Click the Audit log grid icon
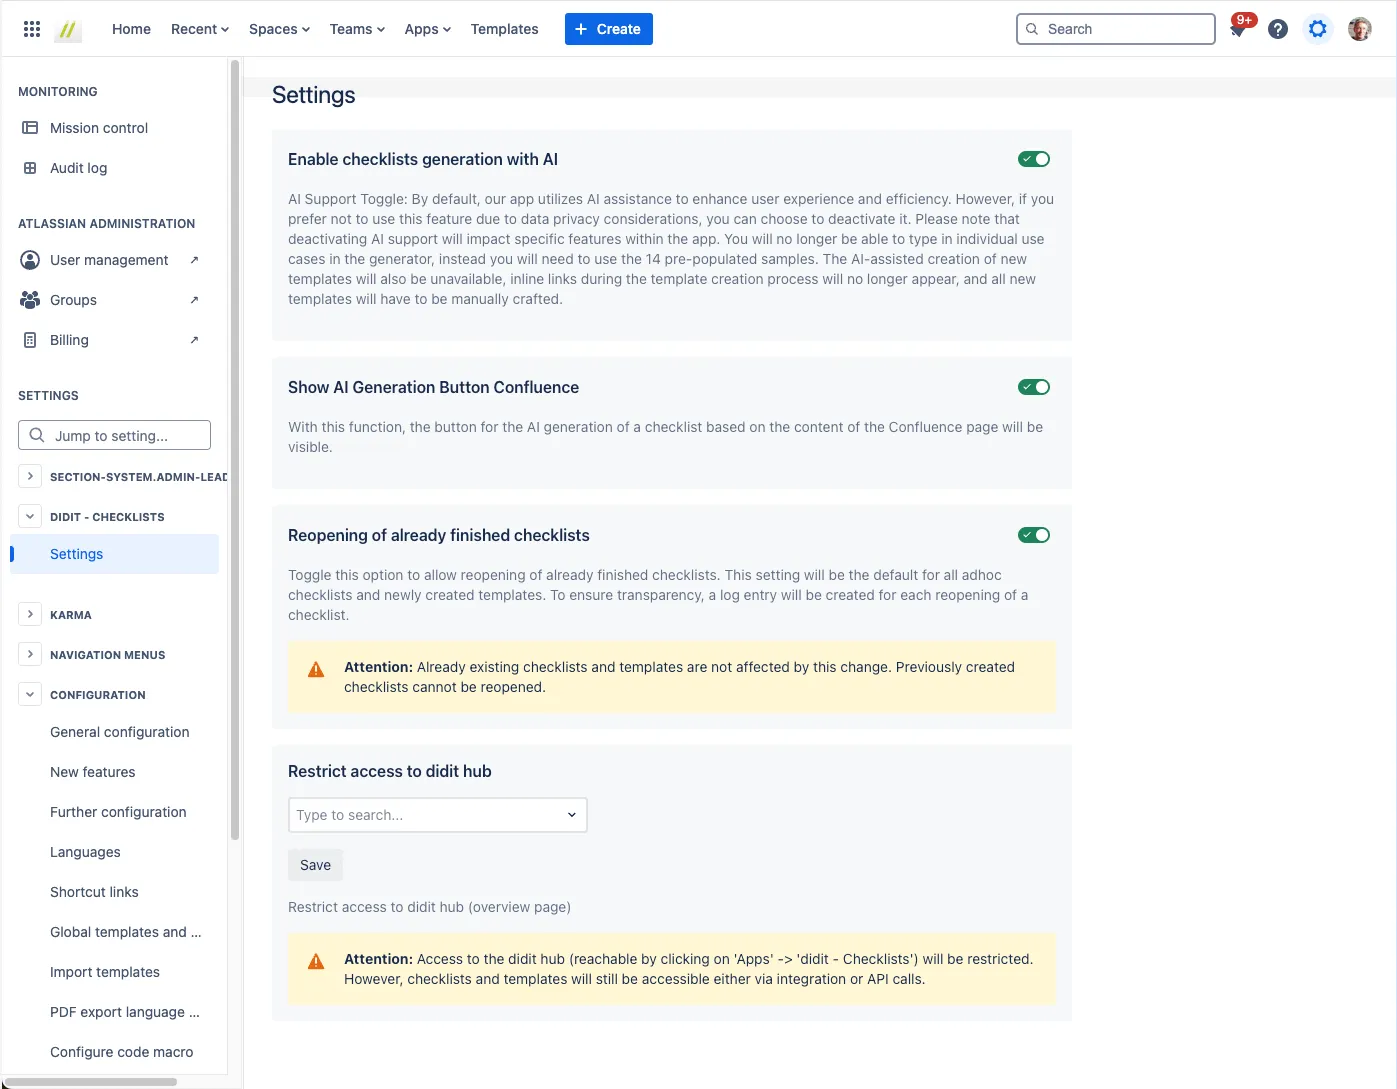The image size is (1397, 1089). (x=30, y=168)
